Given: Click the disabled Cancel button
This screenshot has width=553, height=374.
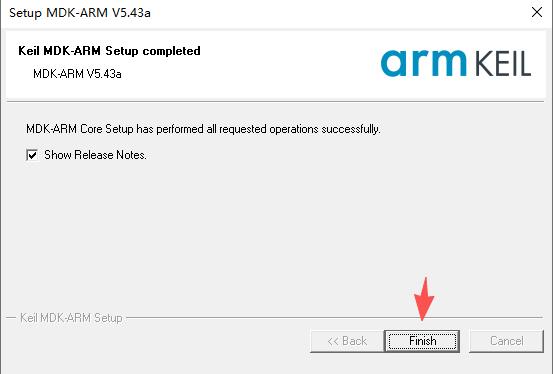Looking at the screenshot, I should (x=506, y=341).
